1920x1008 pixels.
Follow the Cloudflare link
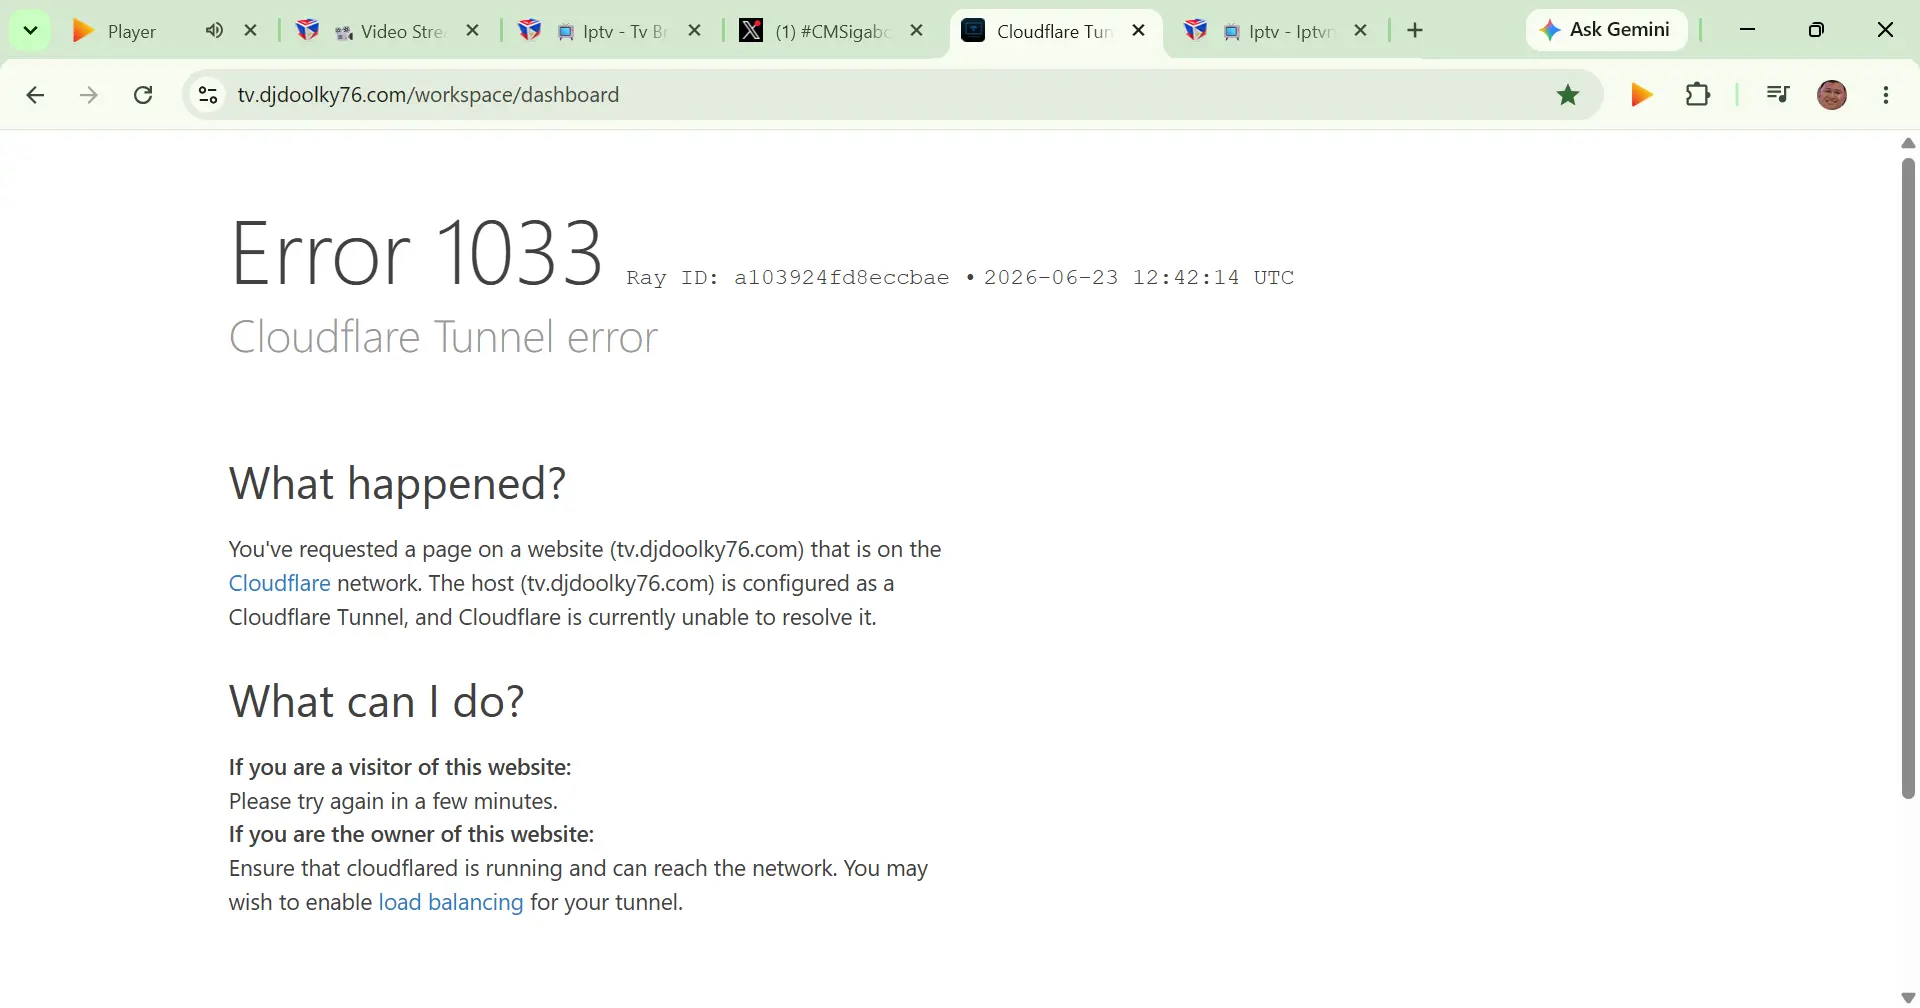click(279, 583)
